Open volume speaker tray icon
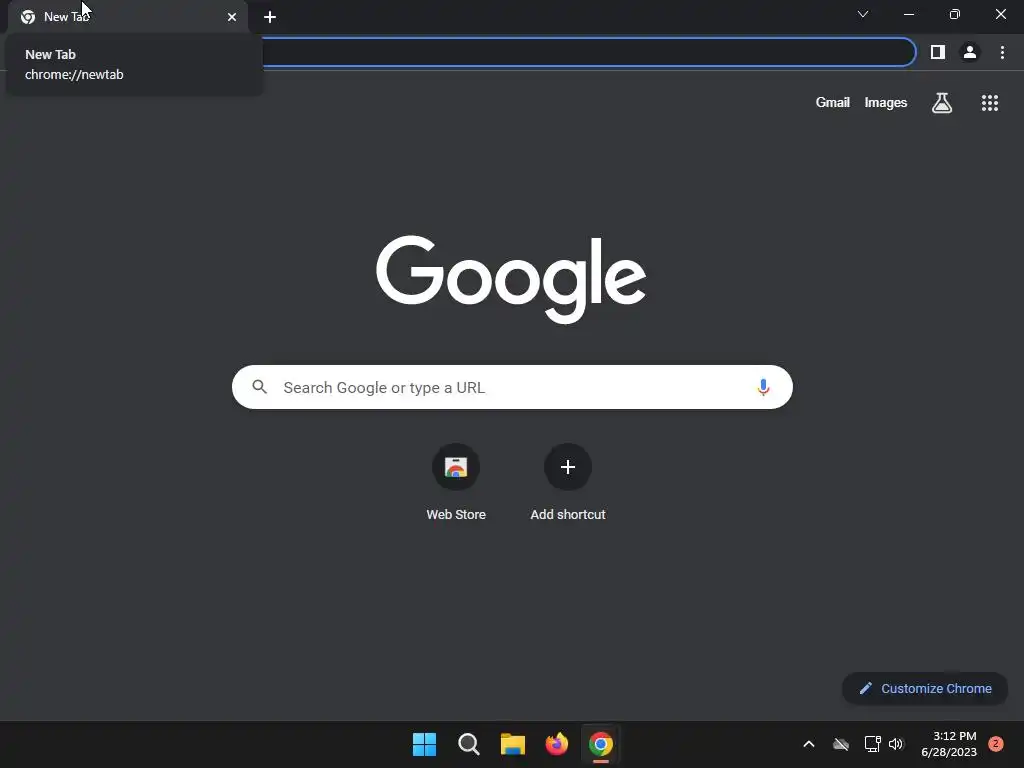Screen dimensions: 1024x768 pos(896,744)
